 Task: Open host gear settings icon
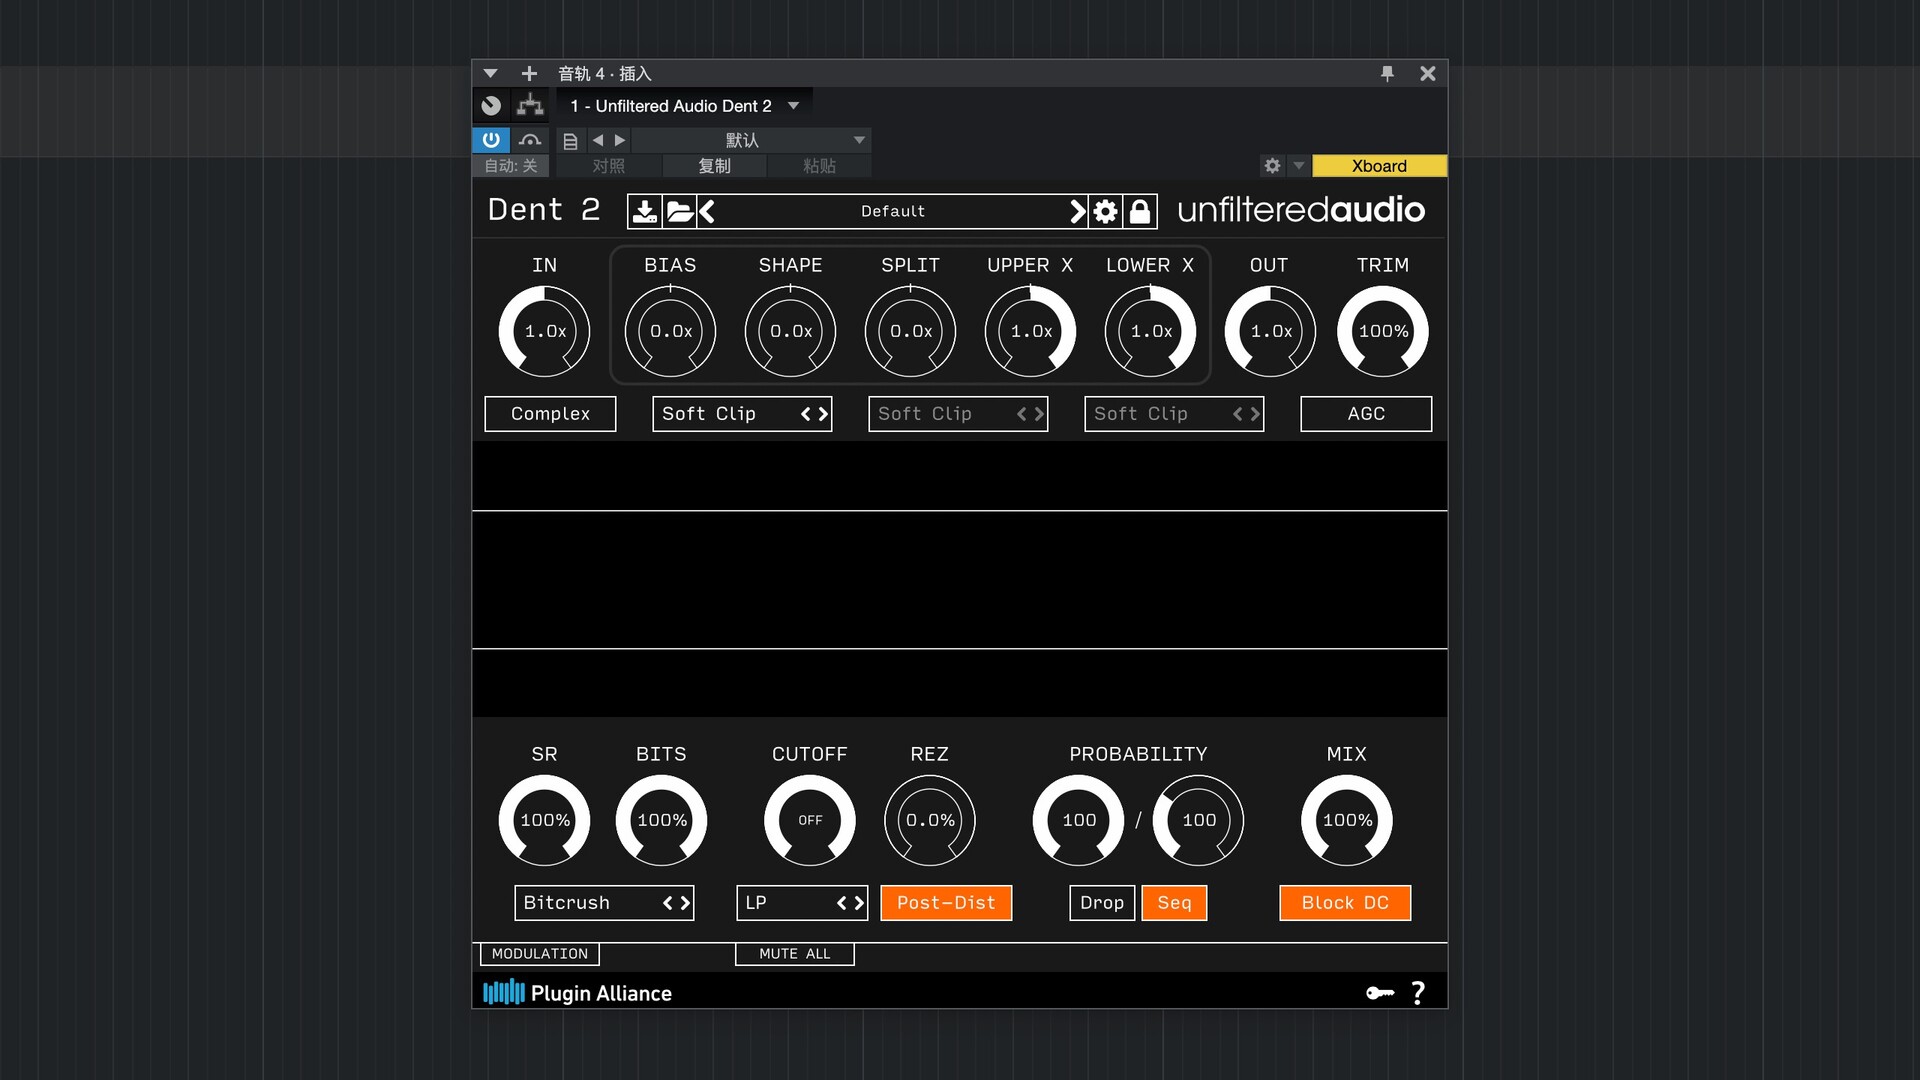coord(1272,166)
